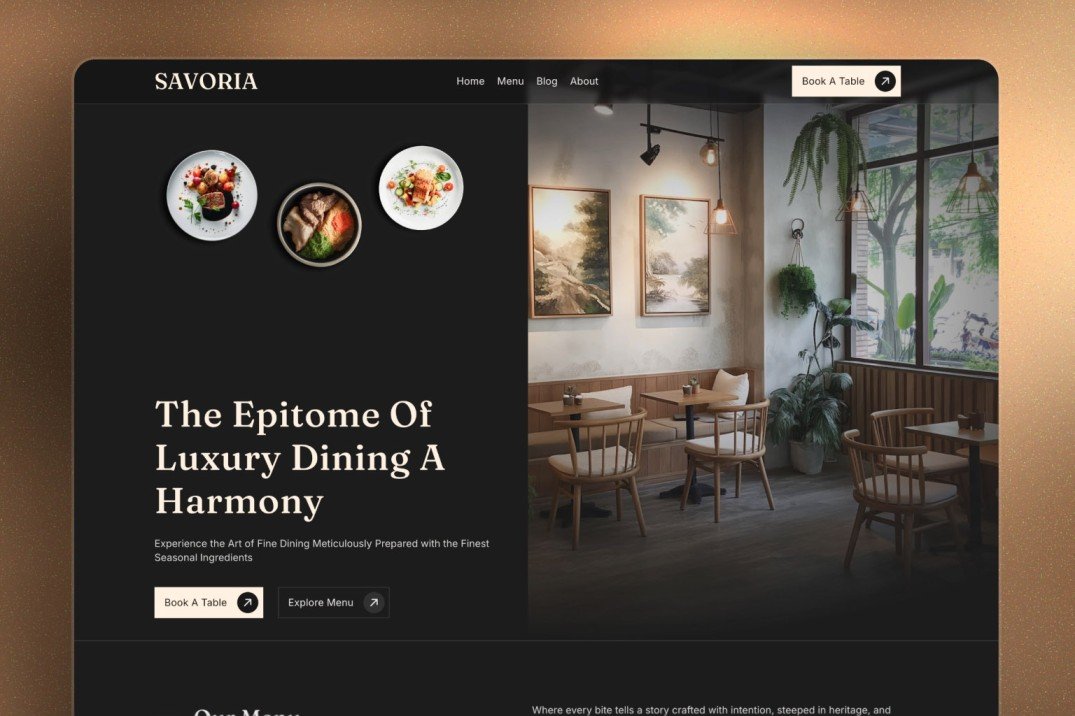
Task: Click the Where every bite tells a story text
Action: 711,710
